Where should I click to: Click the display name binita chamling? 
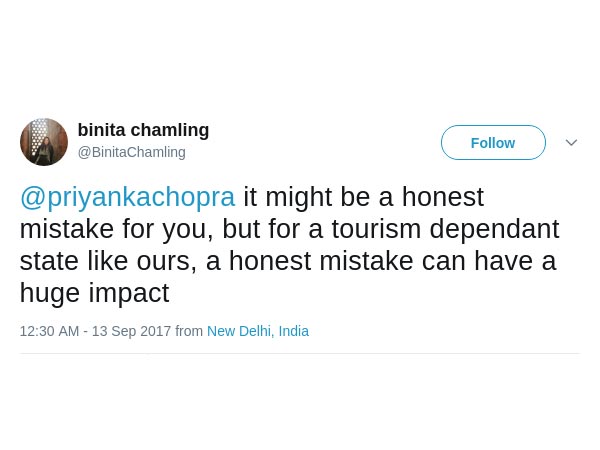pos(143,130)
